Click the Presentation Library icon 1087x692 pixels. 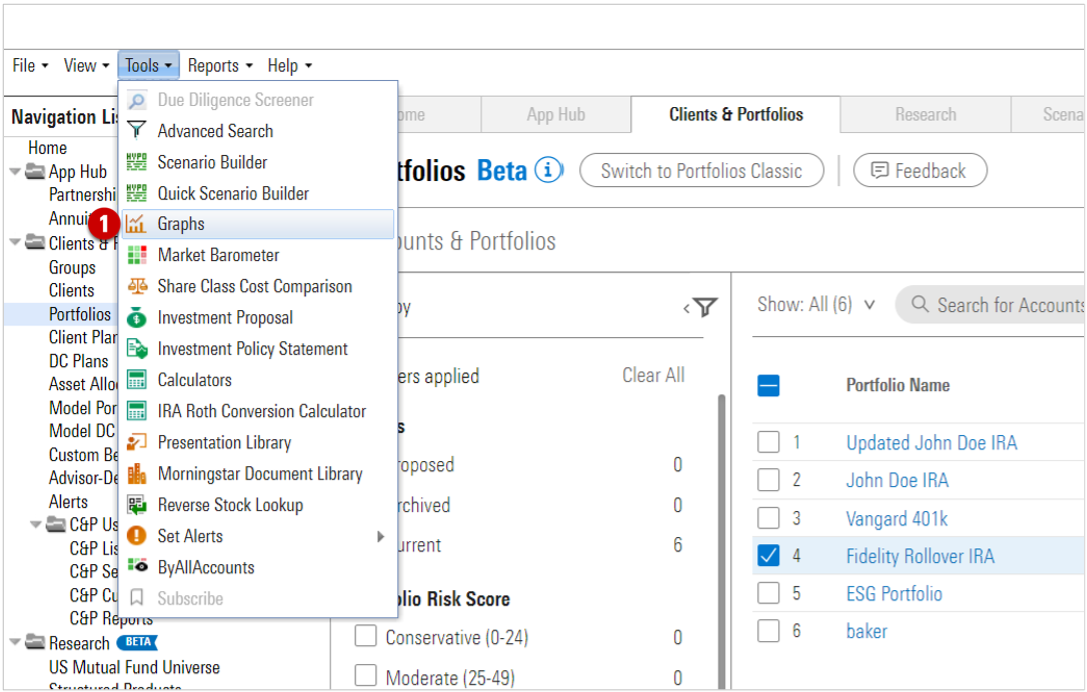coord(137,442)
